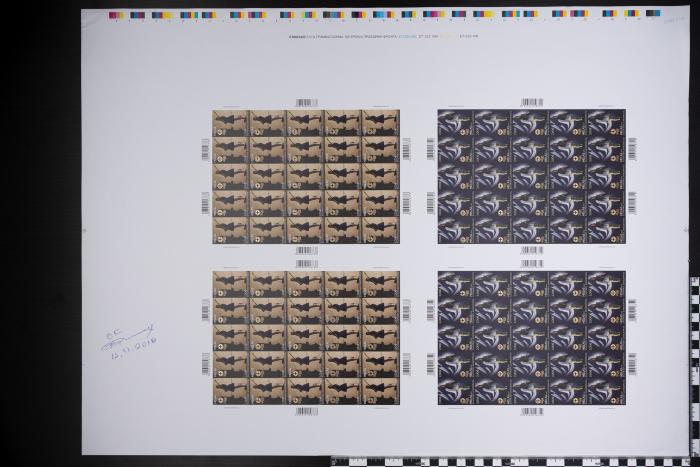
Task: Select the handwritten signature on the left margin
Action: point(129,336)
